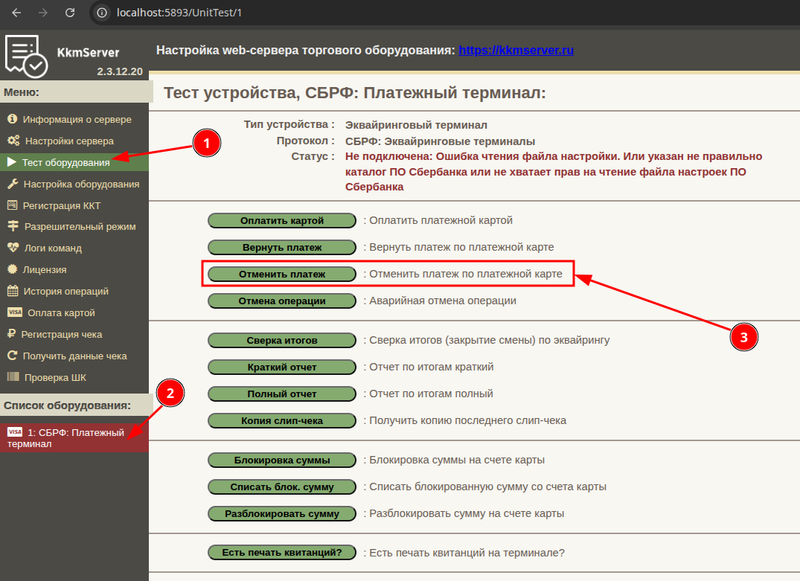Click the sun icon beside 'Лицензия'
Image resolution: width=800 pixels, height=581 pixels.
(13, 269)
